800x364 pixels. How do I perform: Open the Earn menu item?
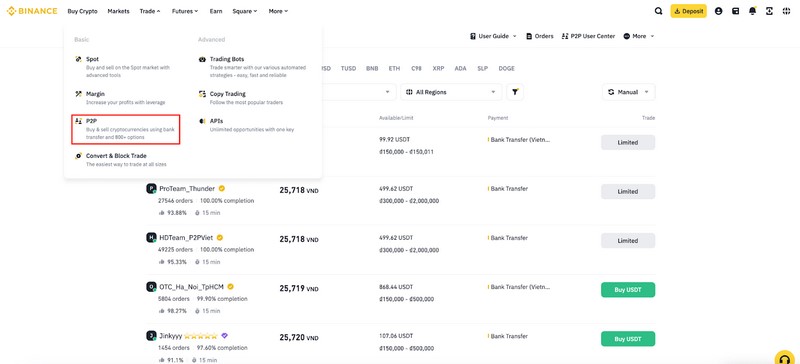(x=216, y=11)
